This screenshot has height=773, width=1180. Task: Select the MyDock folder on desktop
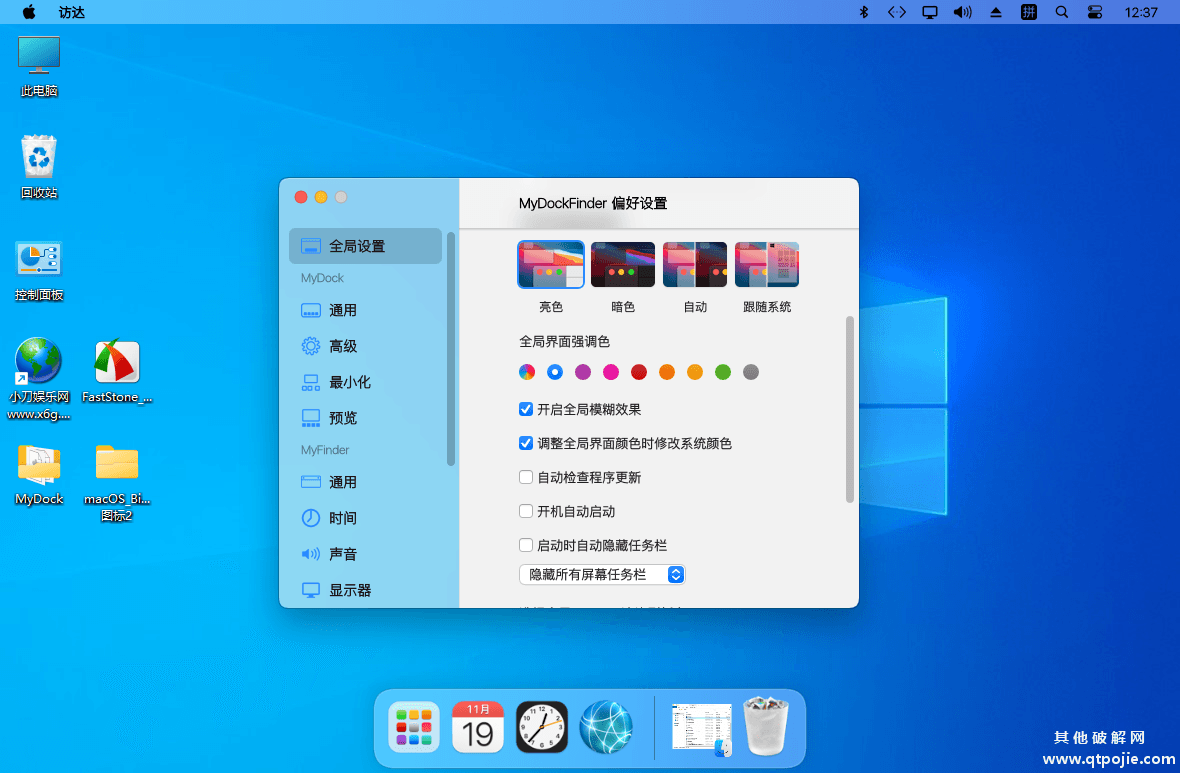39,474
